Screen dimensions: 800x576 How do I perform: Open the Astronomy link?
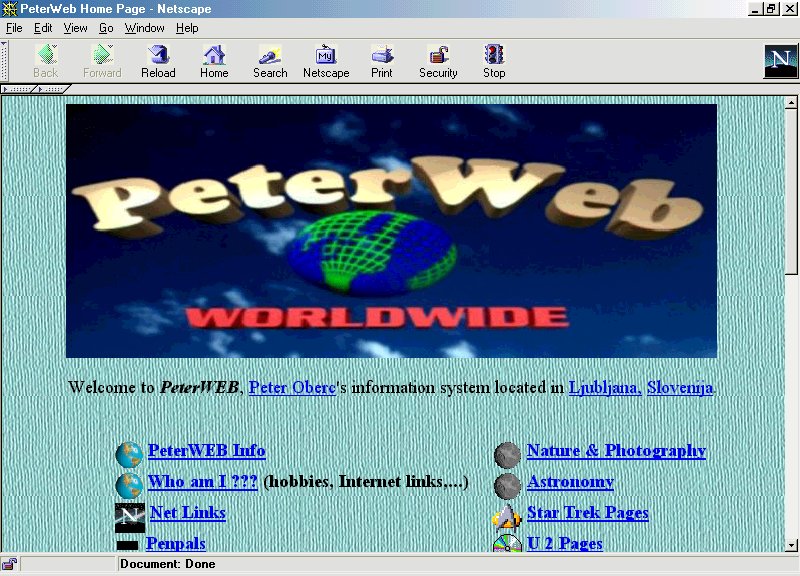[570, 482]
